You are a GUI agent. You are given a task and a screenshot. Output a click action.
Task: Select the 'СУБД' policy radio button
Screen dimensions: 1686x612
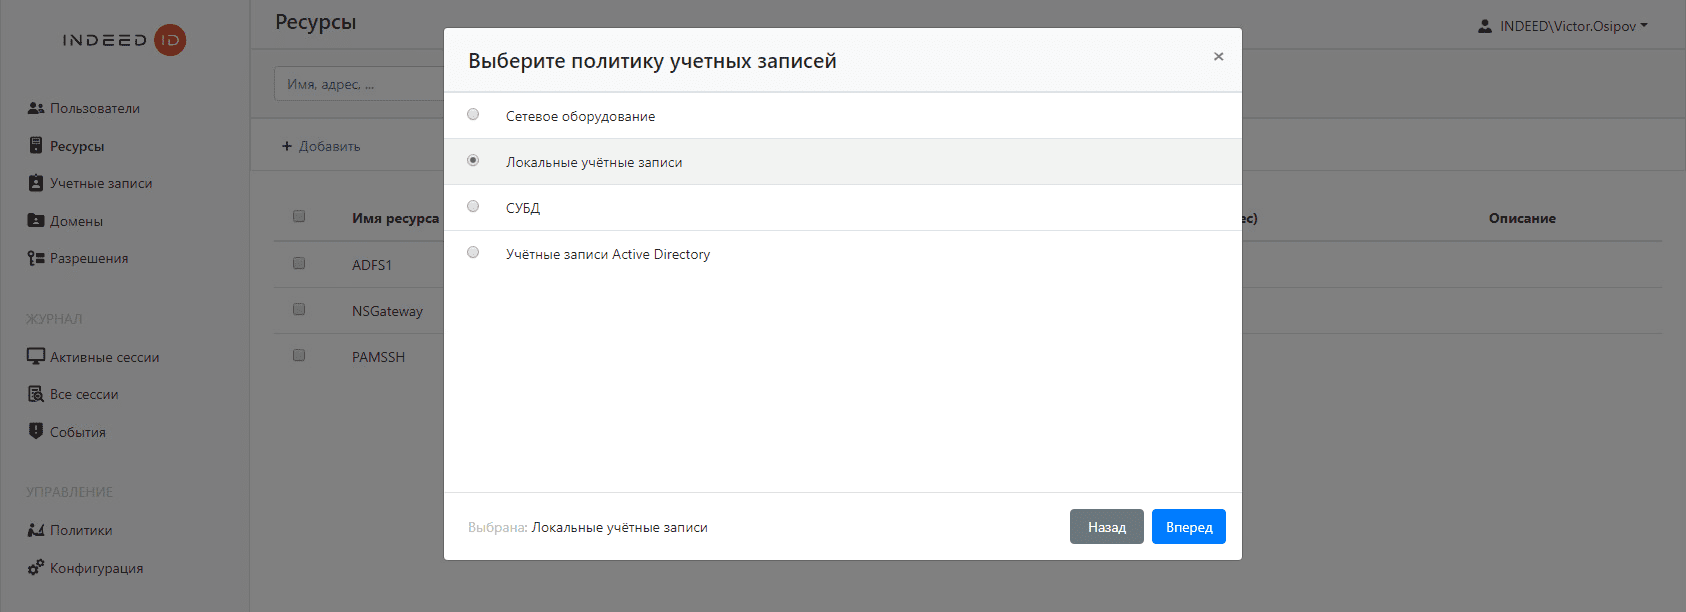coord(473,207)
